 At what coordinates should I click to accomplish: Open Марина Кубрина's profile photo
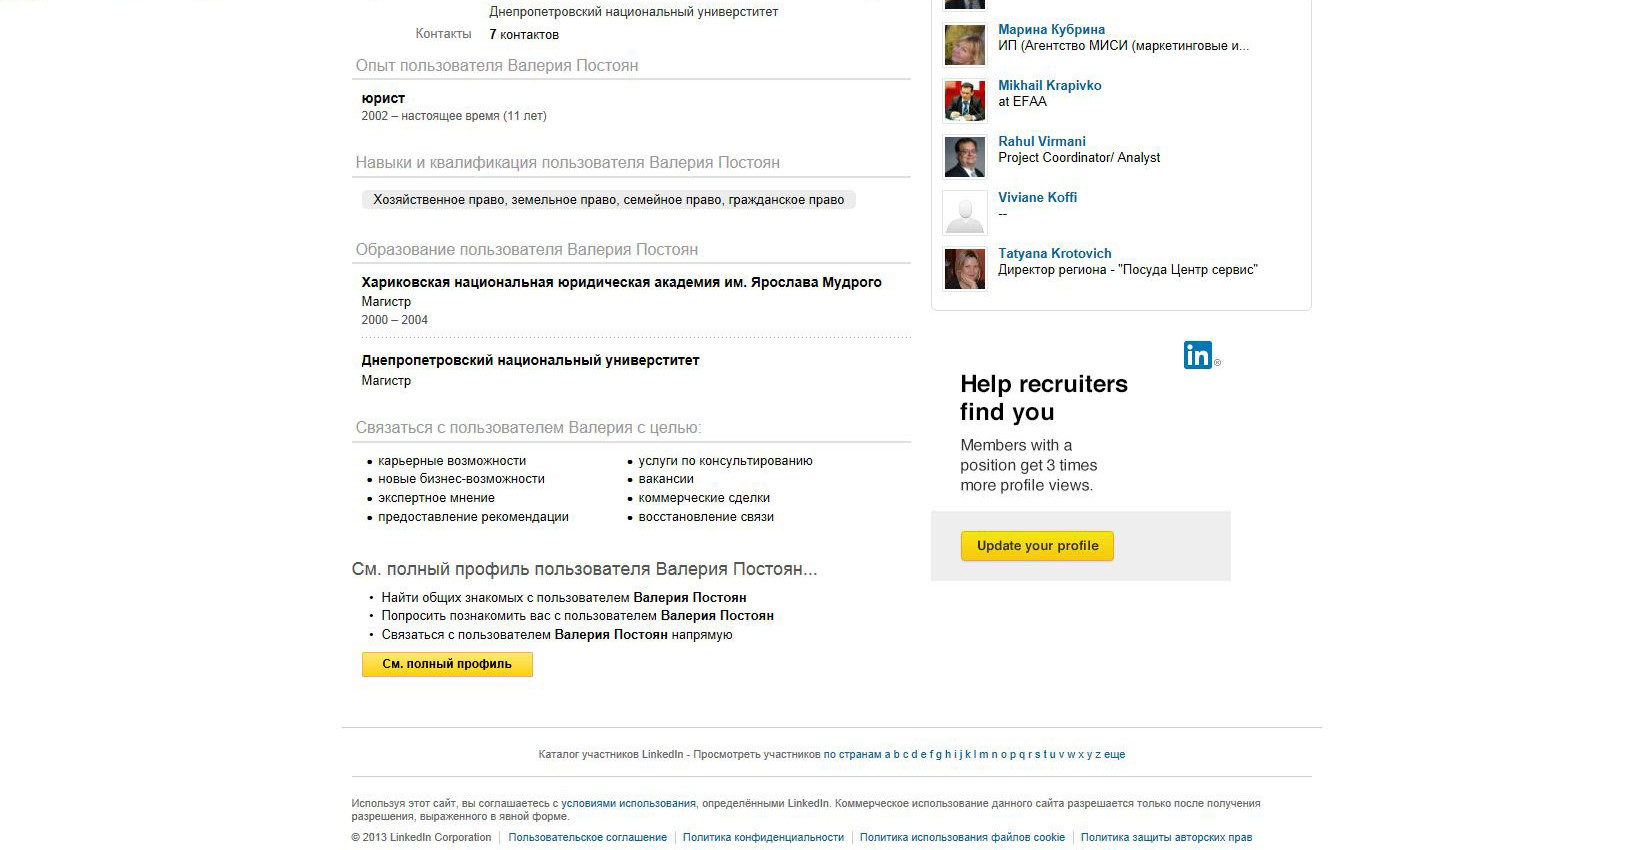(965, 45)
